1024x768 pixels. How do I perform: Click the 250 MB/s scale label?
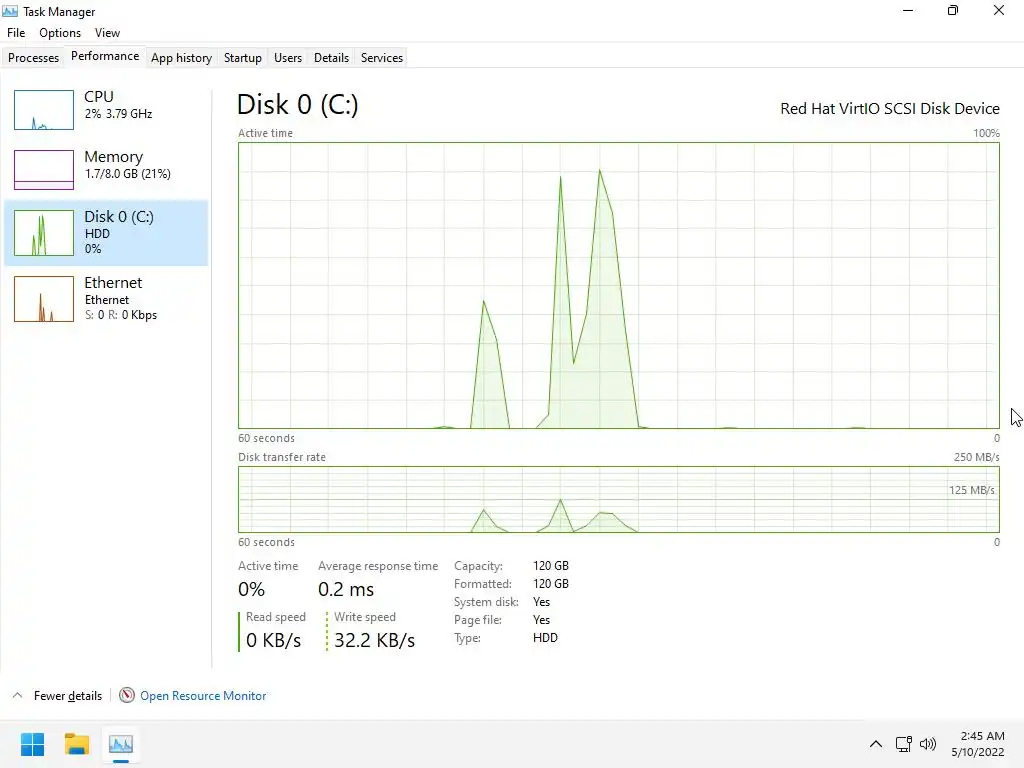(976, 457)
